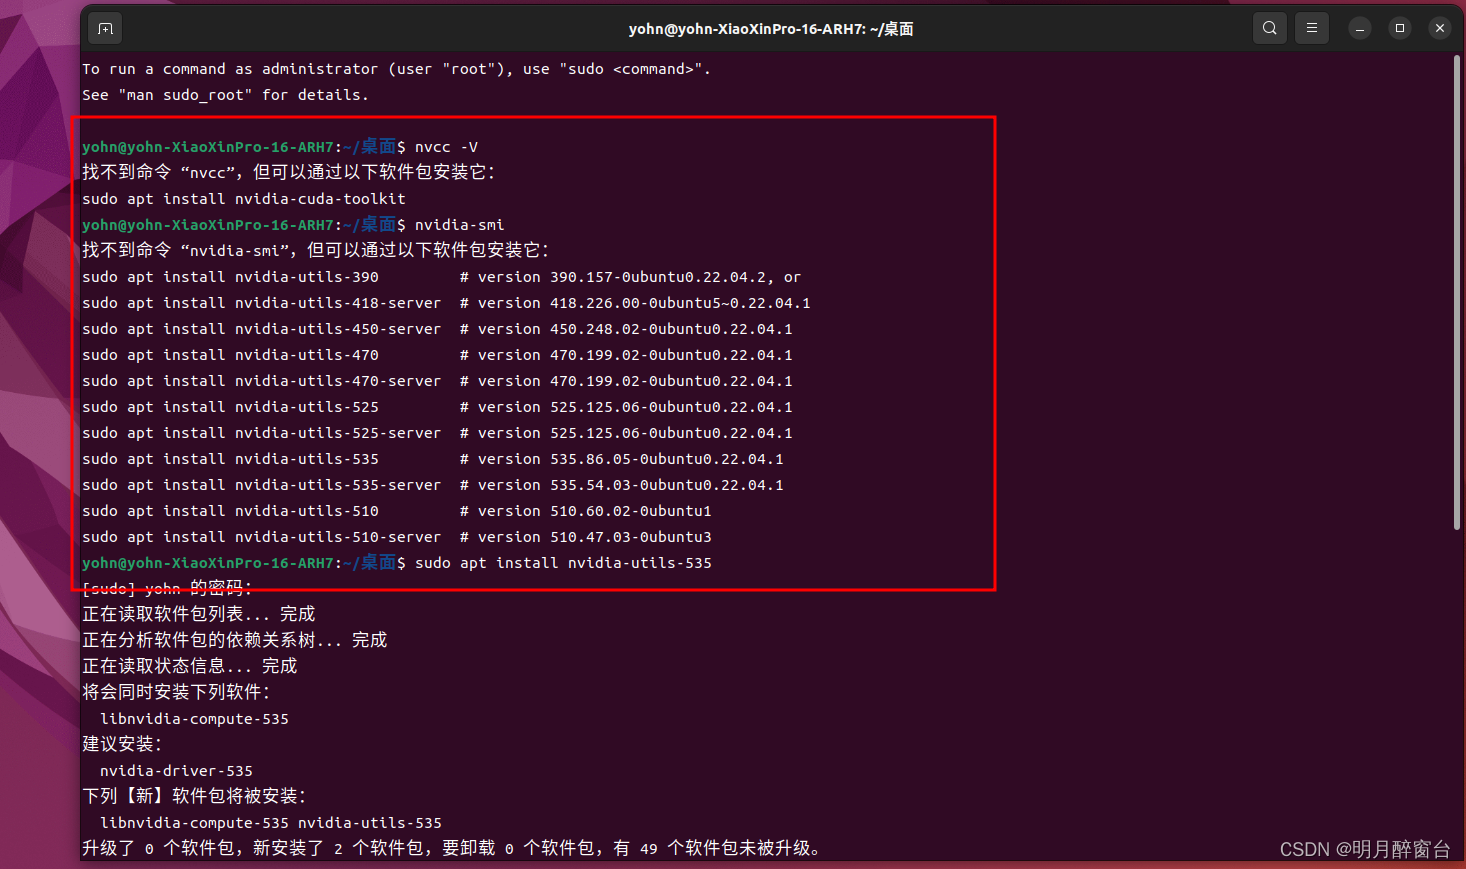Click the line '正在分析软件包的依赖关系树... 完成'
Screen dimensions: 1466x869
[x=234, y=640]
